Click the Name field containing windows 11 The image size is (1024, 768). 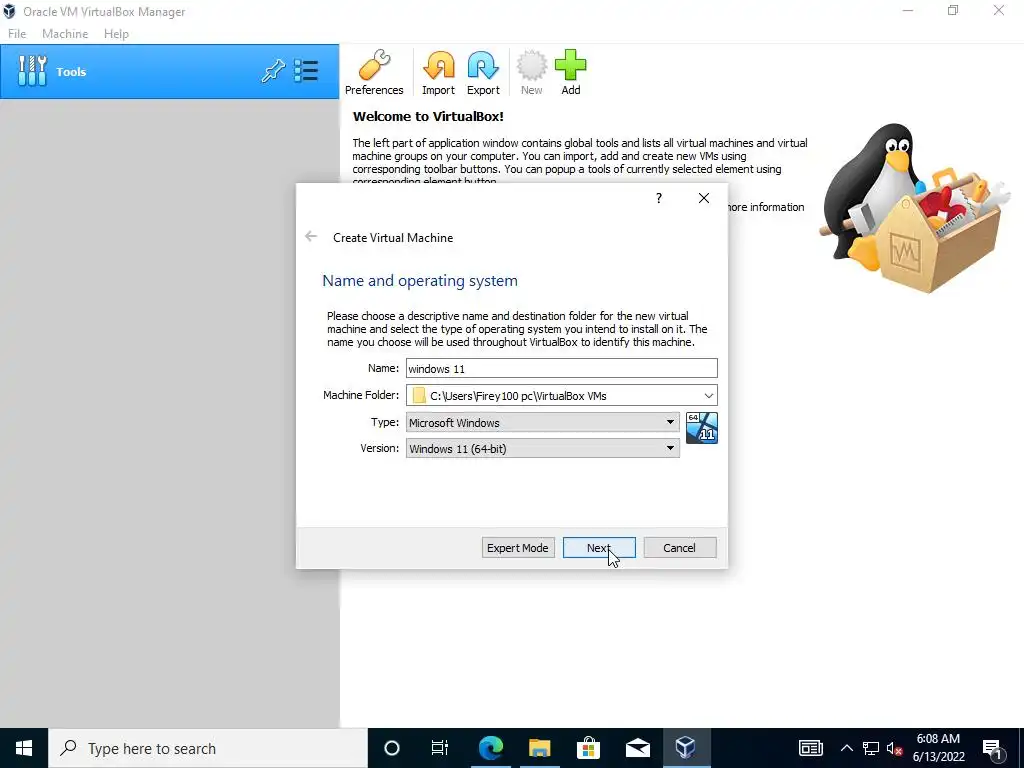pos(562,368)
